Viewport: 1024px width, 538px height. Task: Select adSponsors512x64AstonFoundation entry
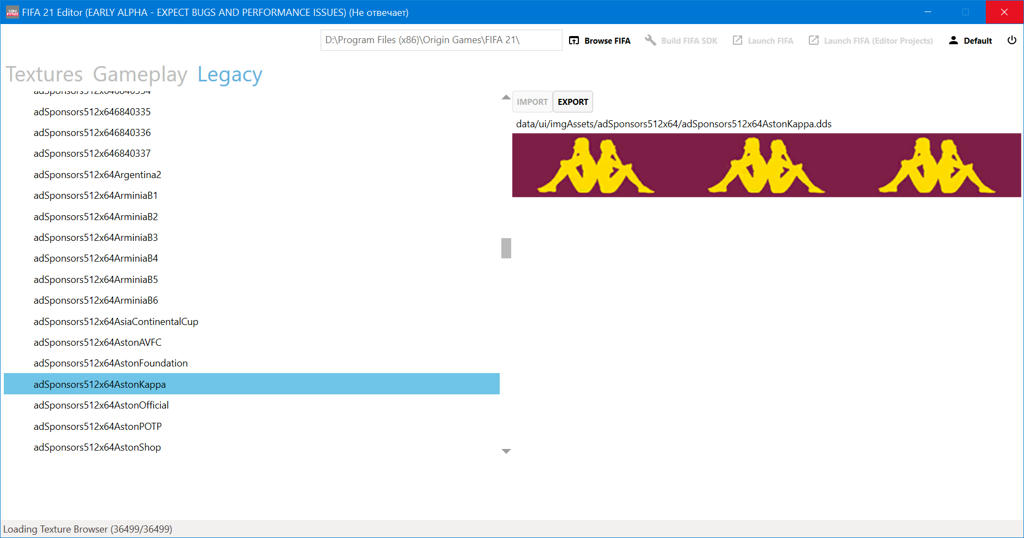110,363
